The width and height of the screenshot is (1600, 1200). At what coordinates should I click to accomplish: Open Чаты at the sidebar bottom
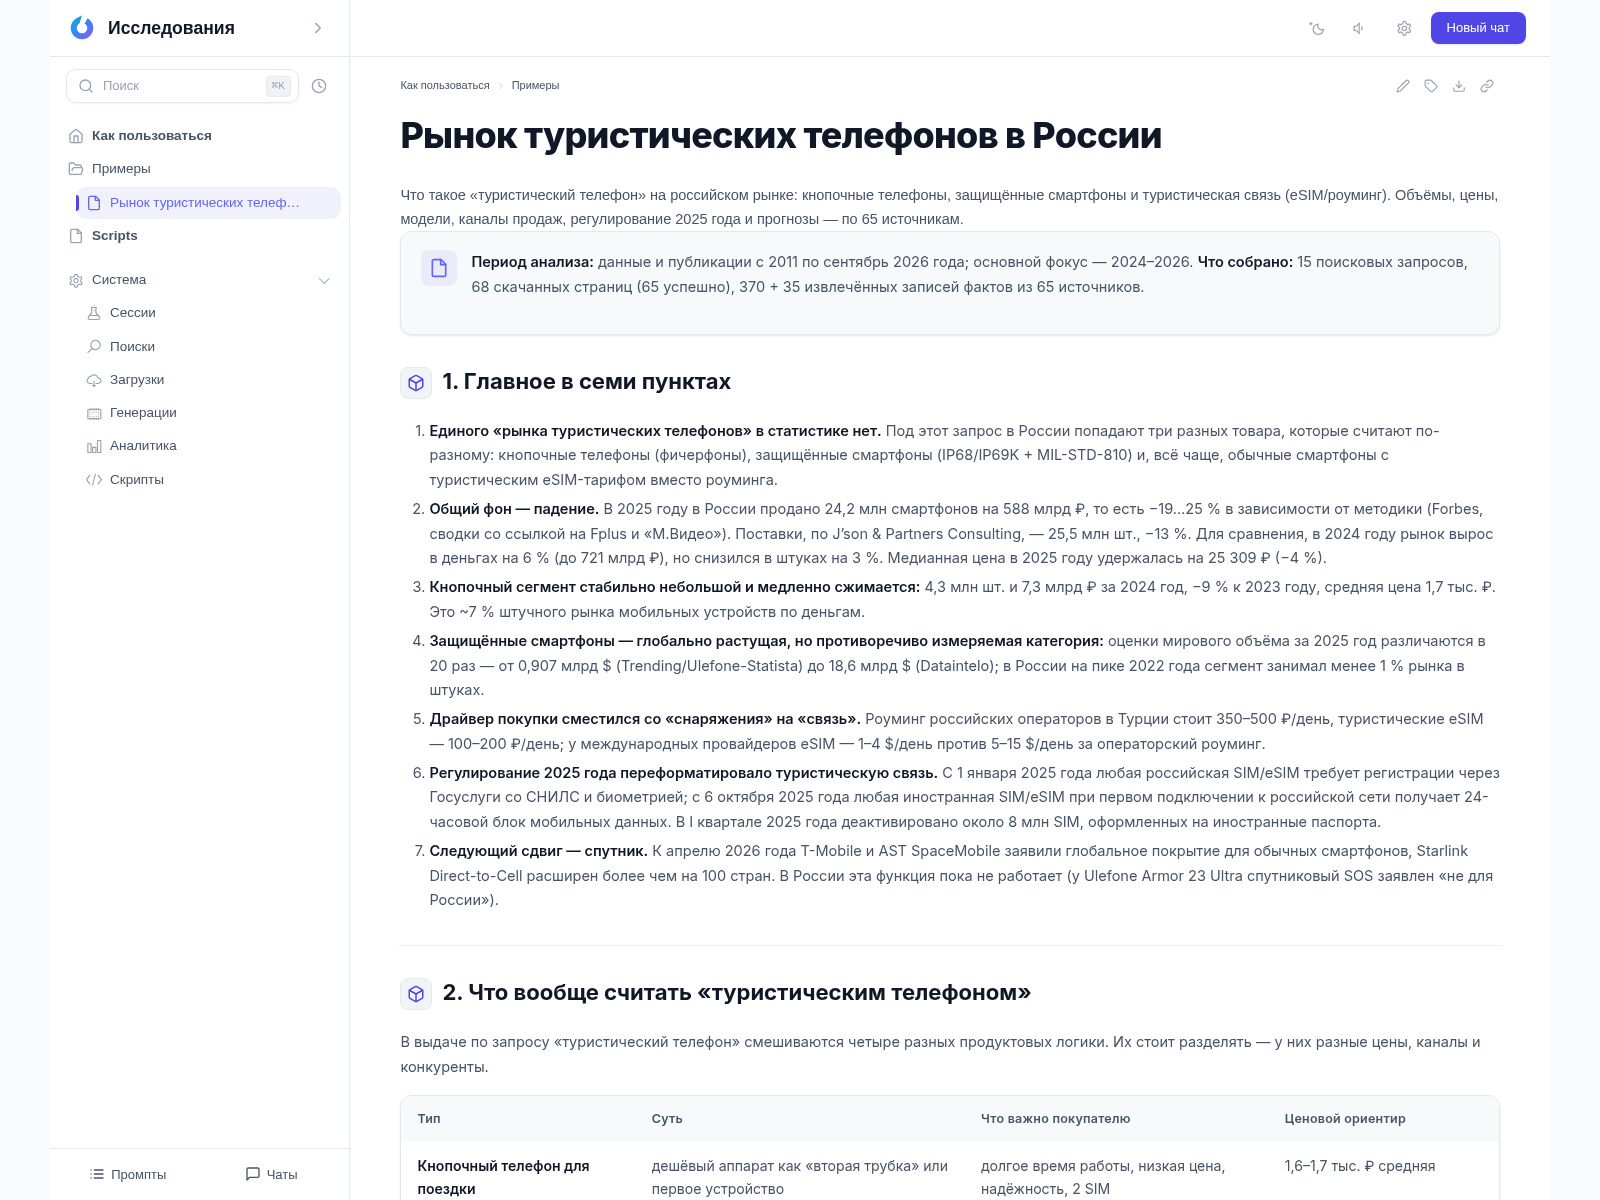(x=272, y=1175)
